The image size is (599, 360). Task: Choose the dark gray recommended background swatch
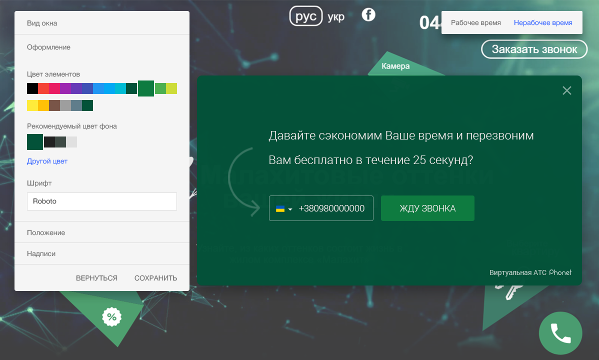(61, 142)
